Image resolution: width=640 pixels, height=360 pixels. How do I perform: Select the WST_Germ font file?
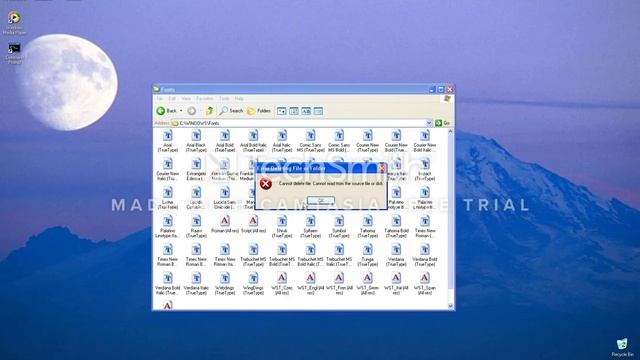(x=368, y=284)
